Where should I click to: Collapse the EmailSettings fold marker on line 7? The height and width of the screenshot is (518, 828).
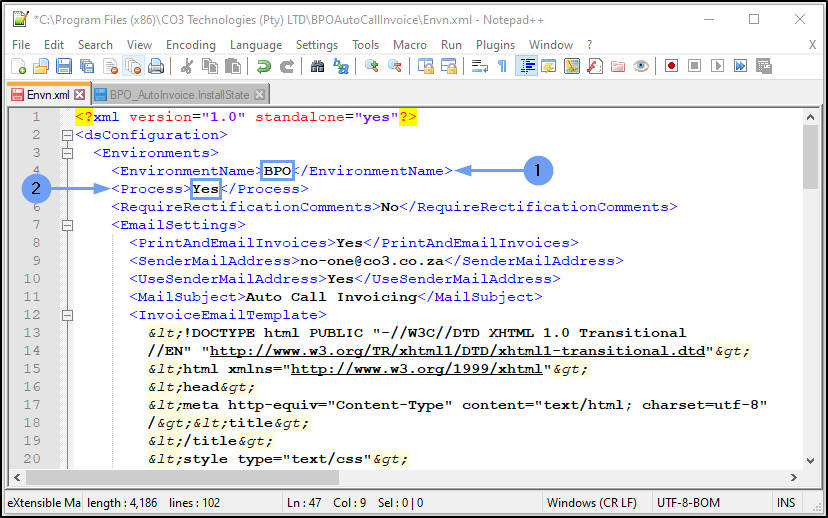click(x=66, y=225)
